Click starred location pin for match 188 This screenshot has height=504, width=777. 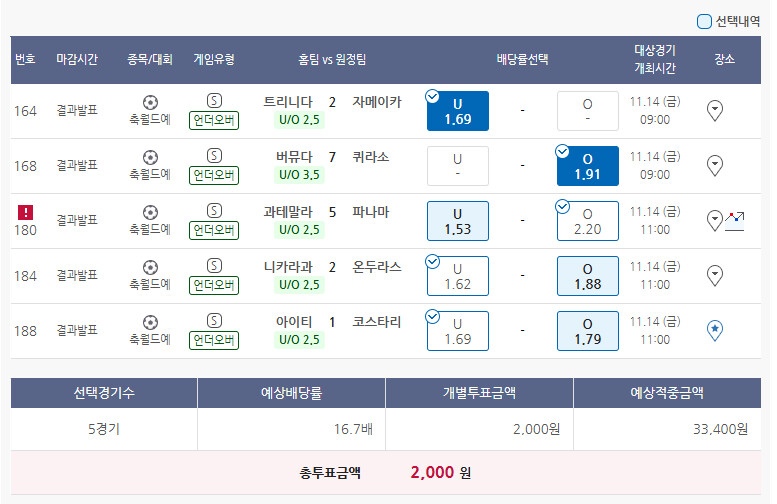pyautogui.click(x=715, y=330)
